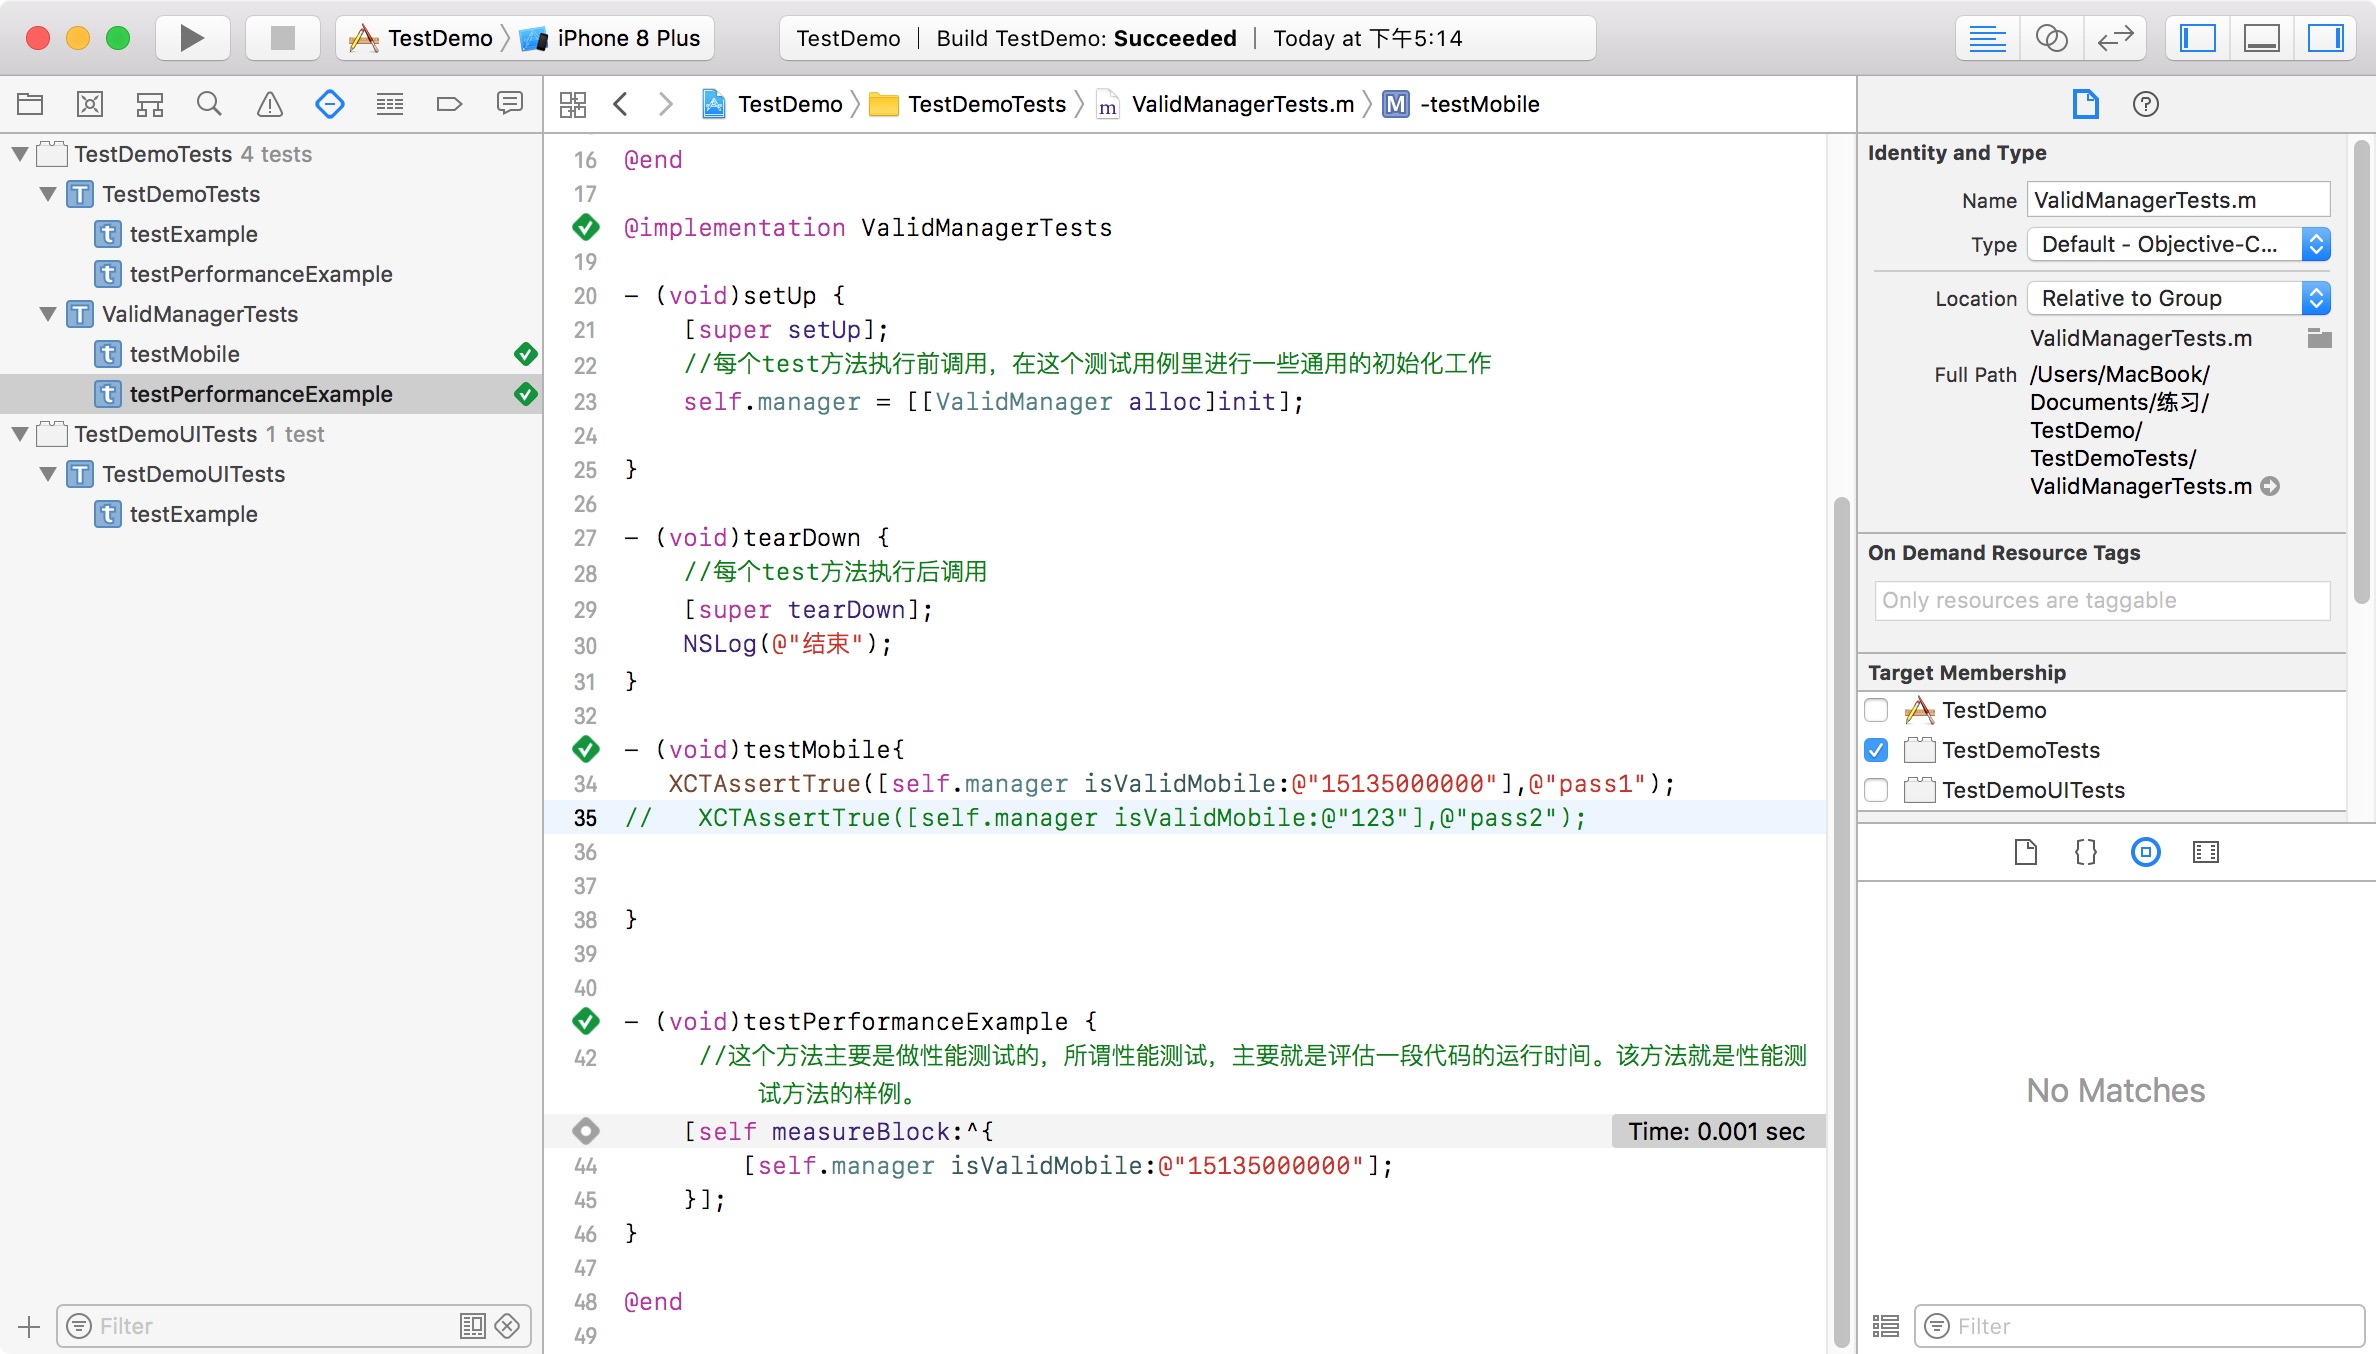The width and height of the screenshot is (2376, 1354).
Task: Rerun ValidManagerTests class via gutter diamond
Action: 586,228
